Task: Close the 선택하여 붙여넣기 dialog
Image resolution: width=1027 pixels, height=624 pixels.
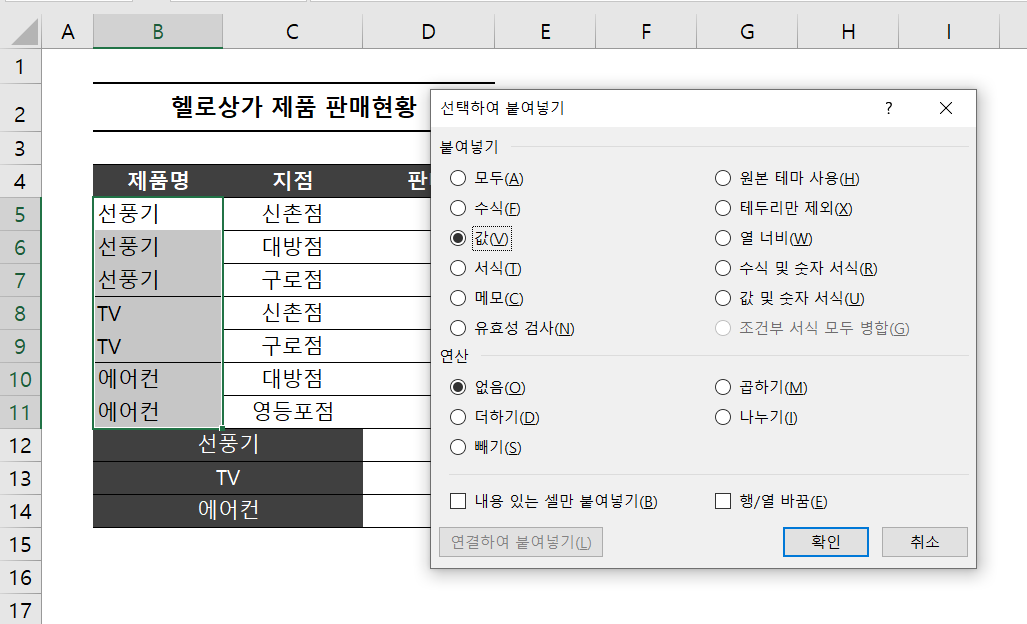Action: (x=946, y=108)
